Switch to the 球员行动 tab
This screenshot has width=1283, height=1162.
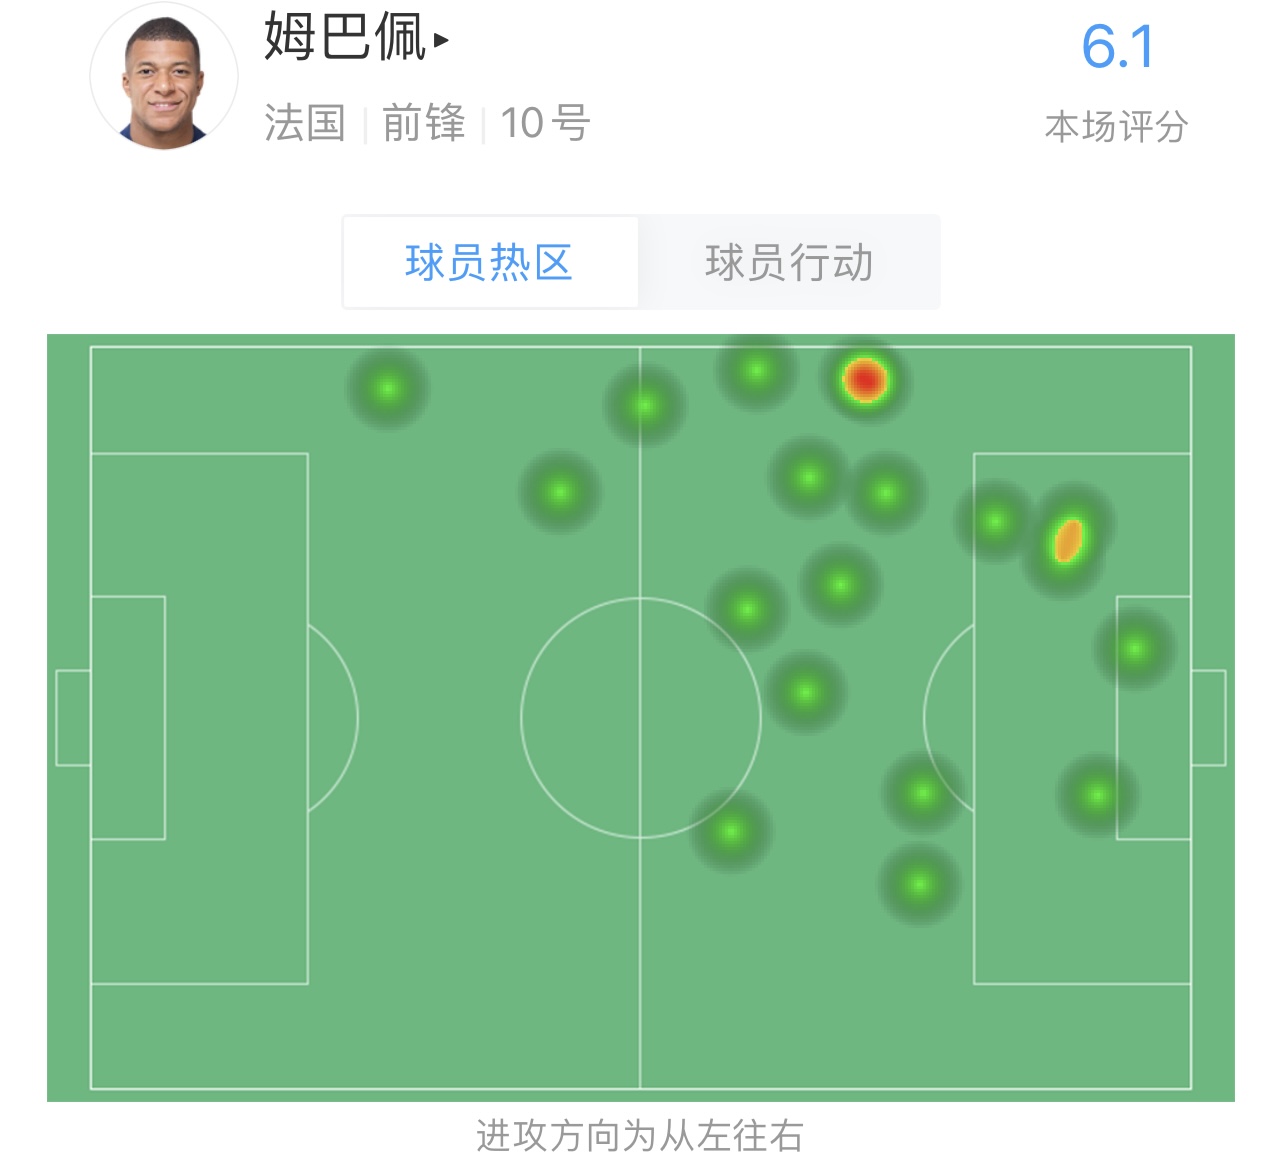pos(789,262)
